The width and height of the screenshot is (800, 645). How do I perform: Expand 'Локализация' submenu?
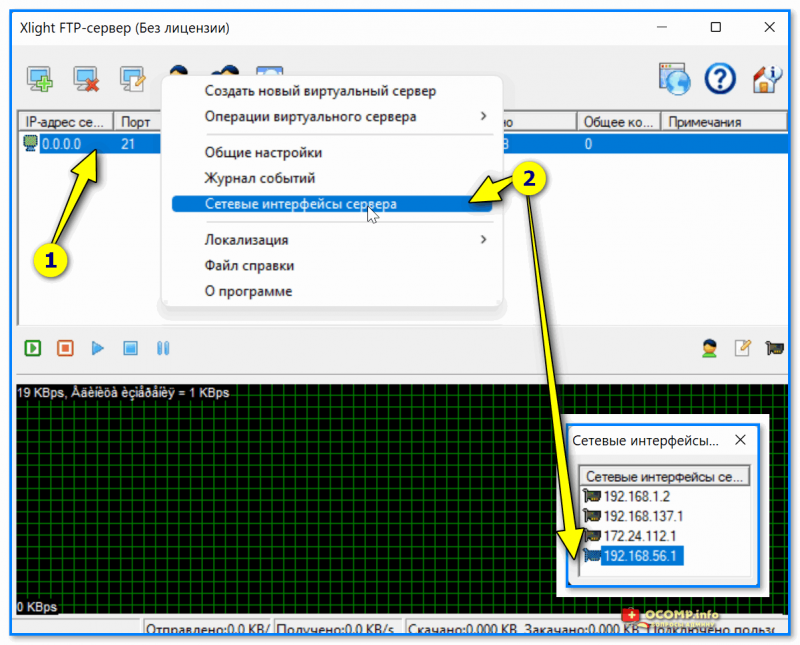[x=332, y=240]
